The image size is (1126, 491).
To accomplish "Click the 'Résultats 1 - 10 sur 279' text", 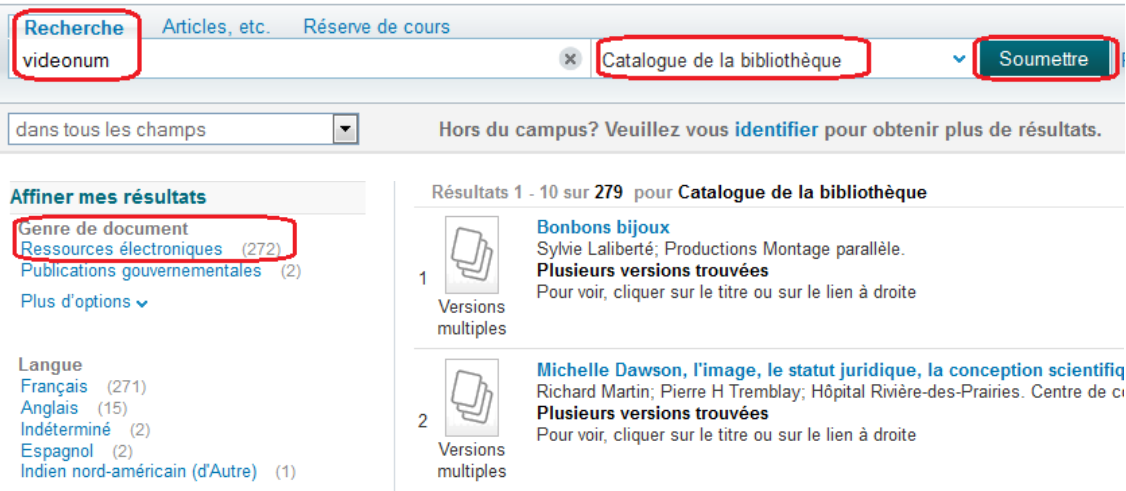I will tap(528, 192).
